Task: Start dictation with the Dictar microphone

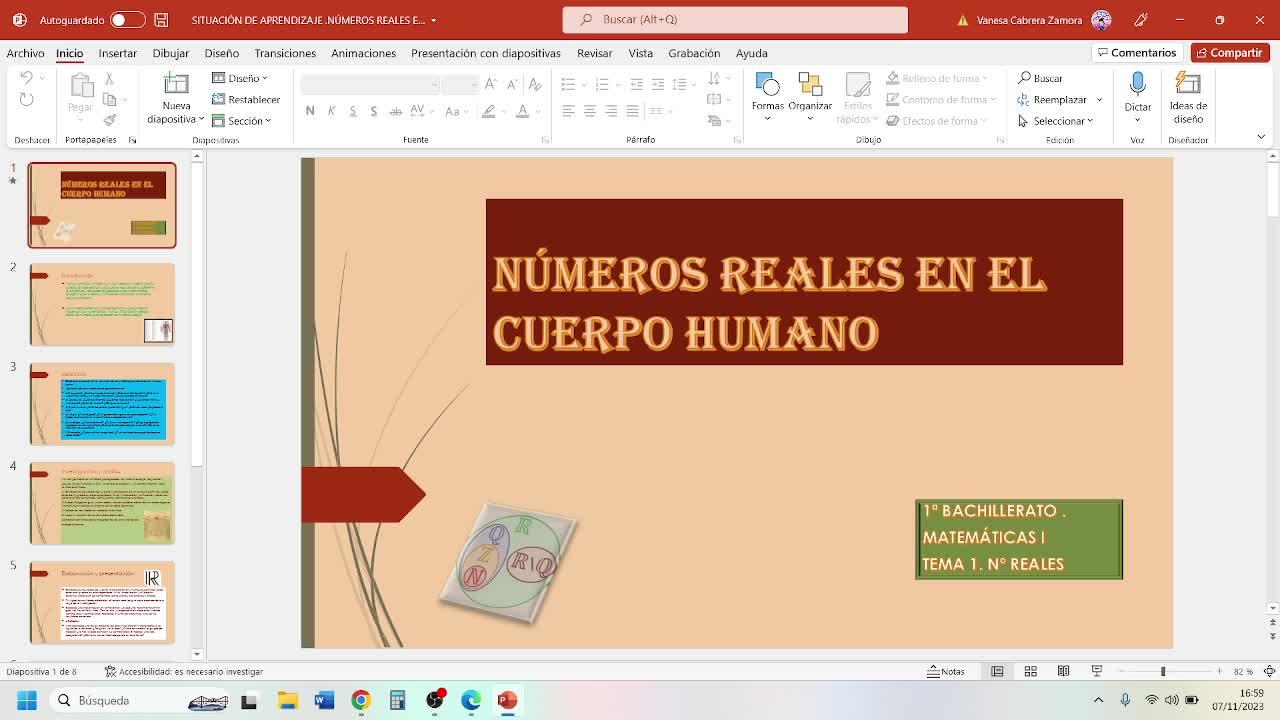Action: 1137,84
